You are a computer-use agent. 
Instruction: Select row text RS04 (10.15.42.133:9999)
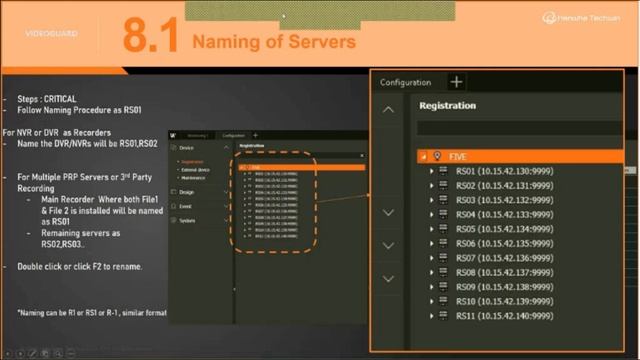click(504, 215)
